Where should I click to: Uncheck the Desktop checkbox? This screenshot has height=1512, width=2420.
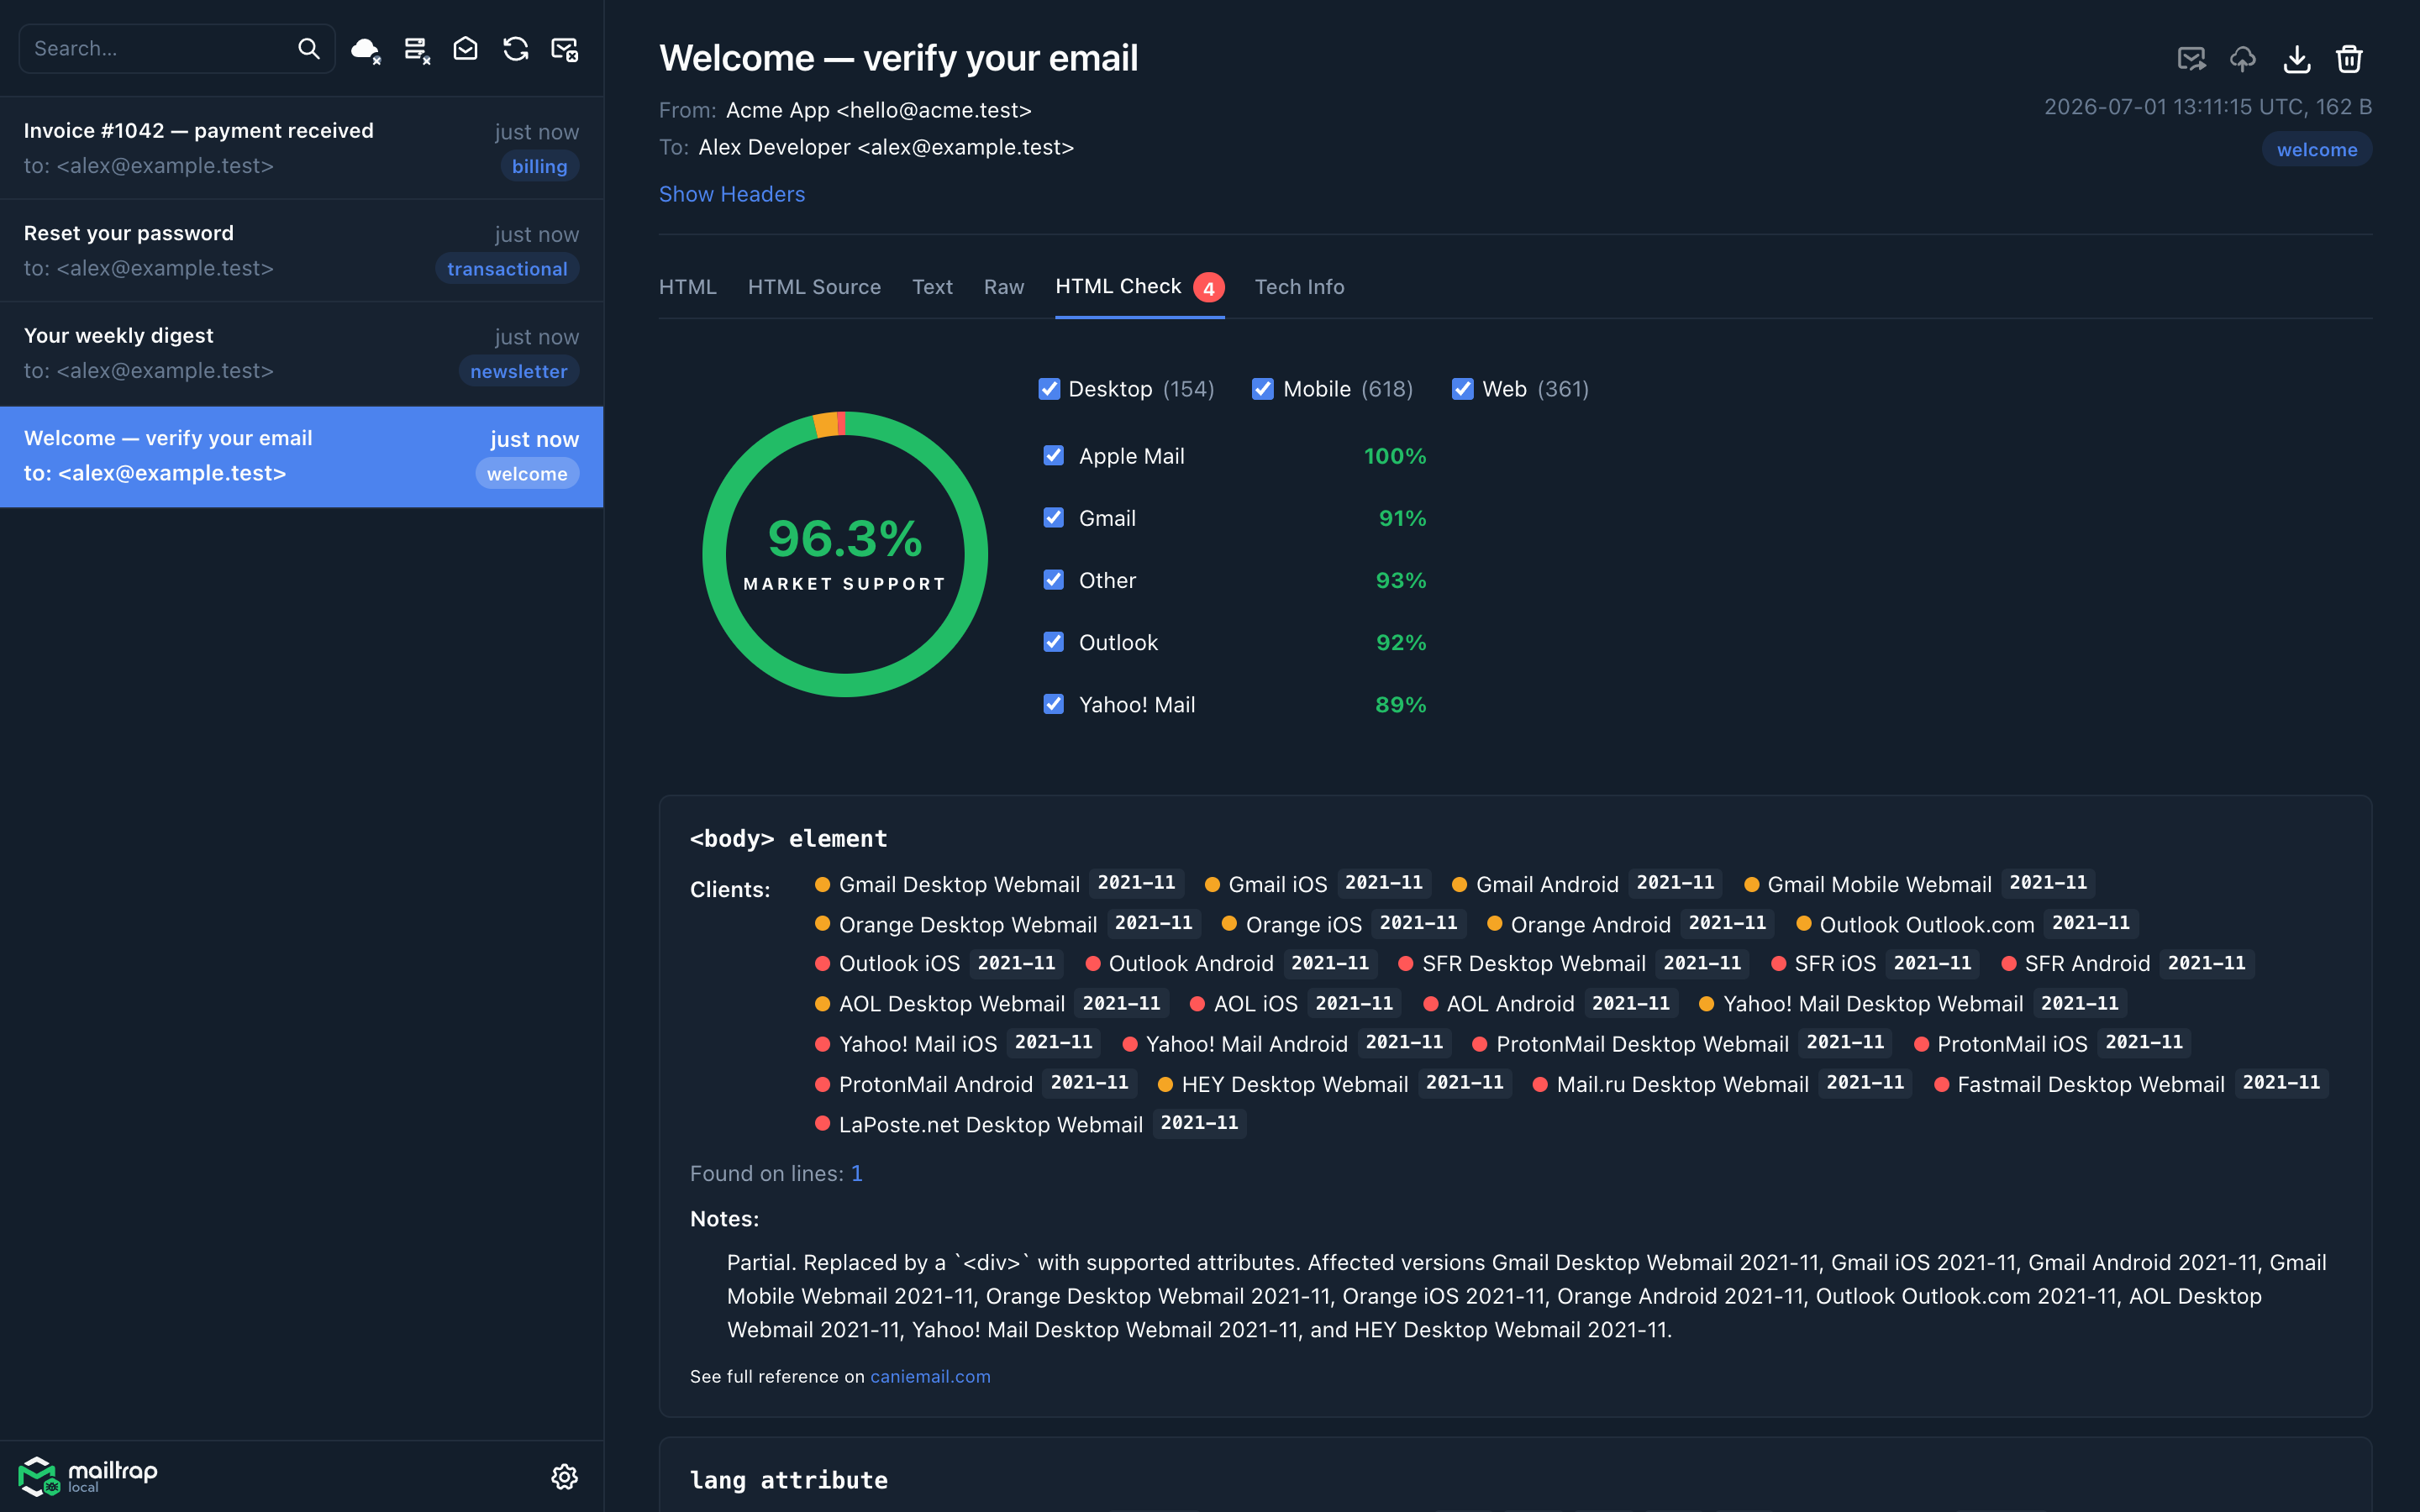1049,388
